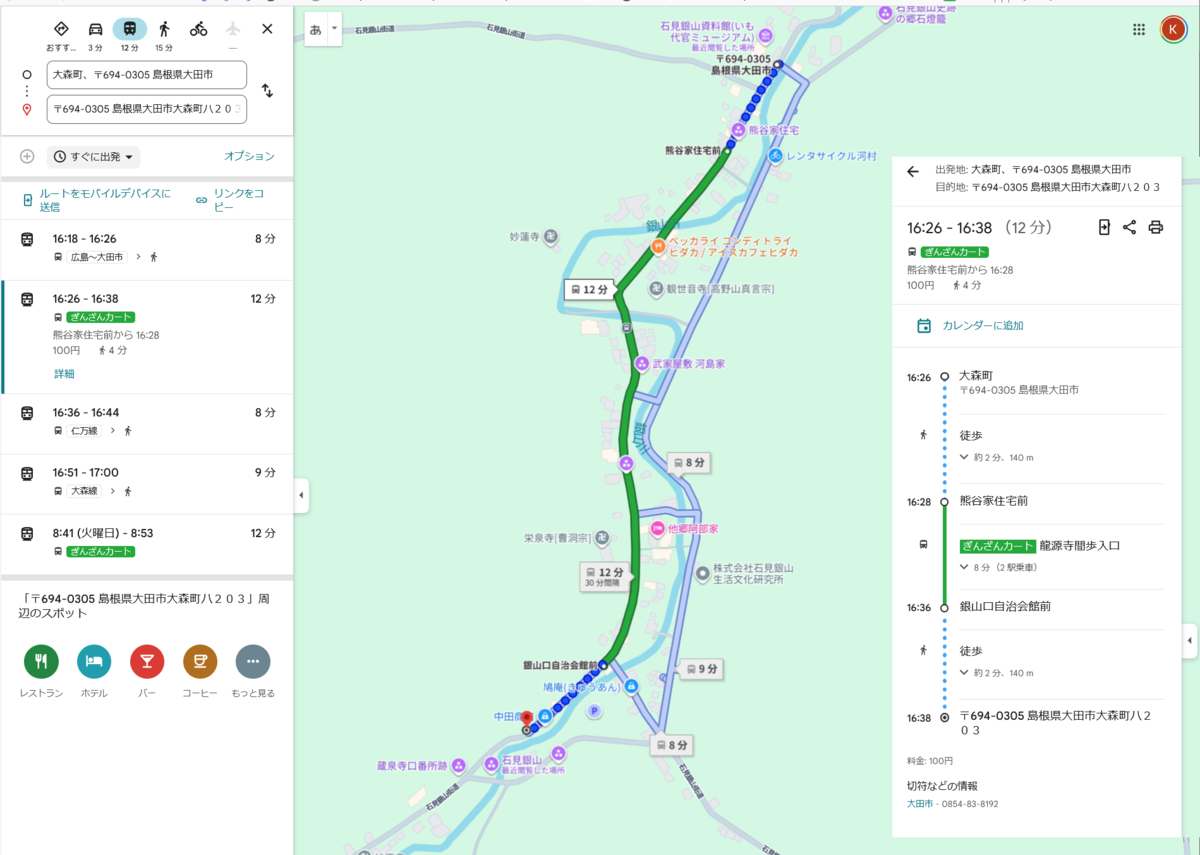The image size is (1200, 855).
Task: Close the directions panel
Action: [x=267, y=29]
